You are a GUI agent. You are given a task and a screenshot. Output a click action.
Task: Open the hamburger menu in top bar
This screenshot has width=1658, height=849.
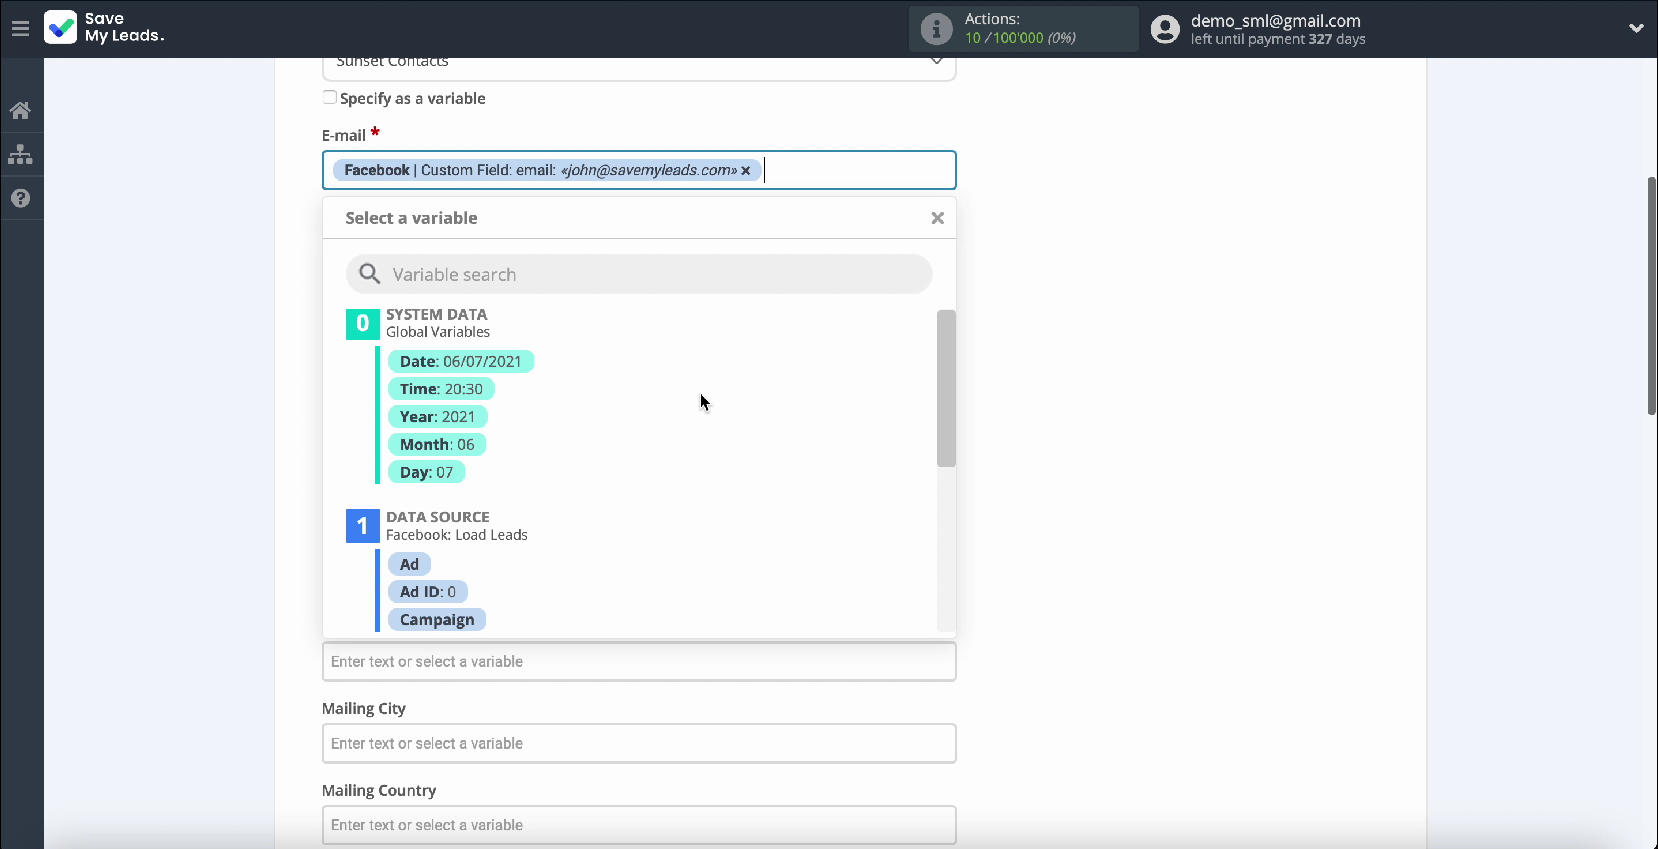pos(20,29)
